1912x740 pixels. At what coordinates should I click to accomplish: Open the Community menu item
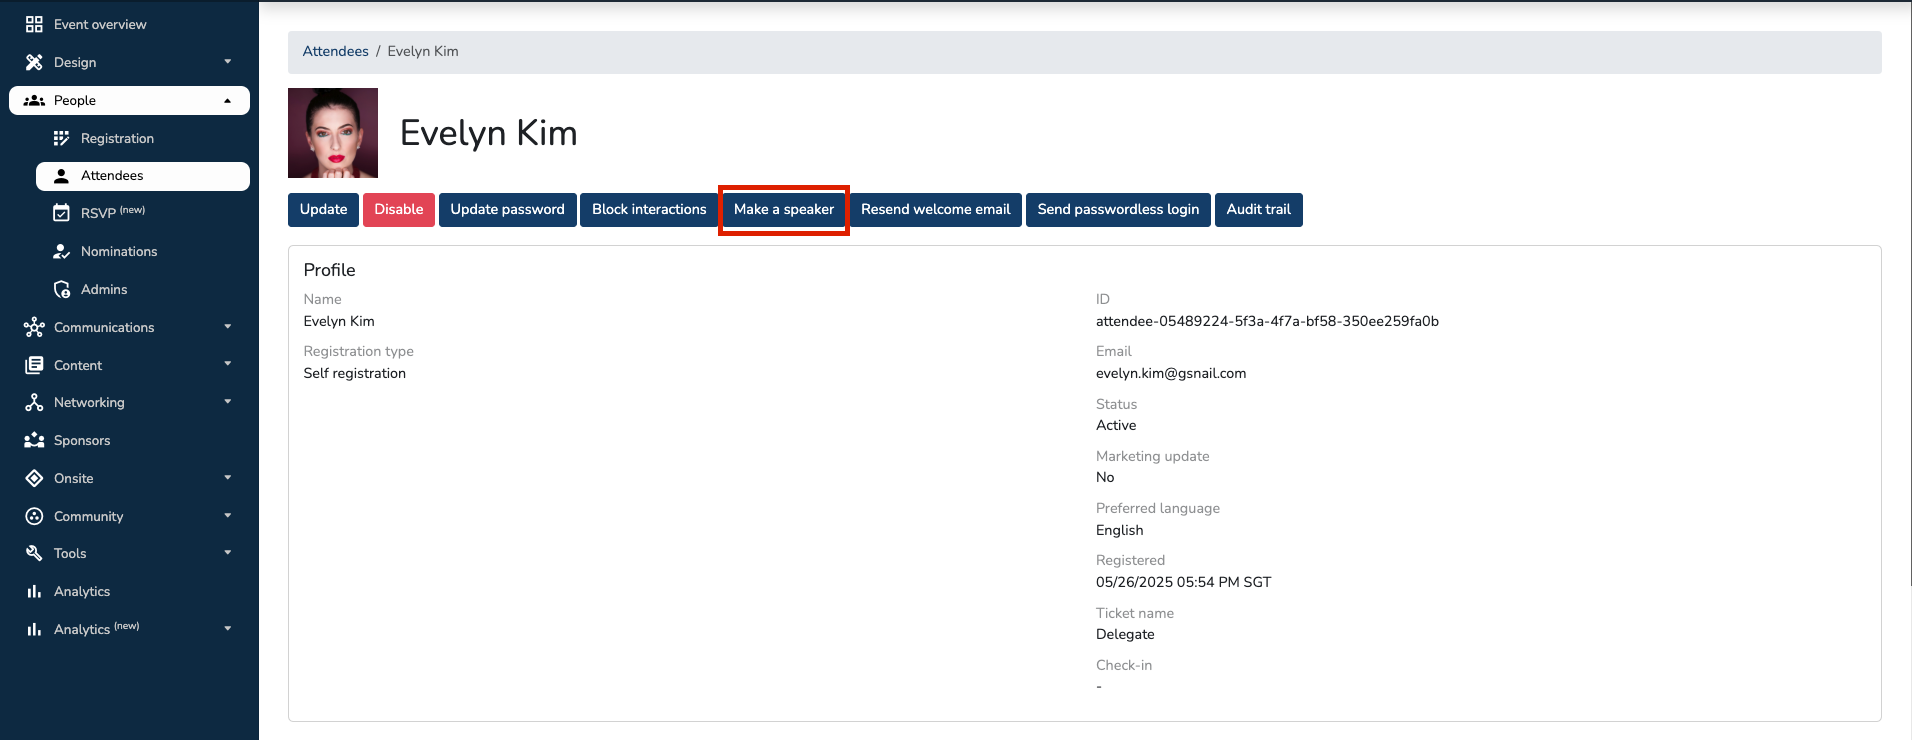(88, 516)
